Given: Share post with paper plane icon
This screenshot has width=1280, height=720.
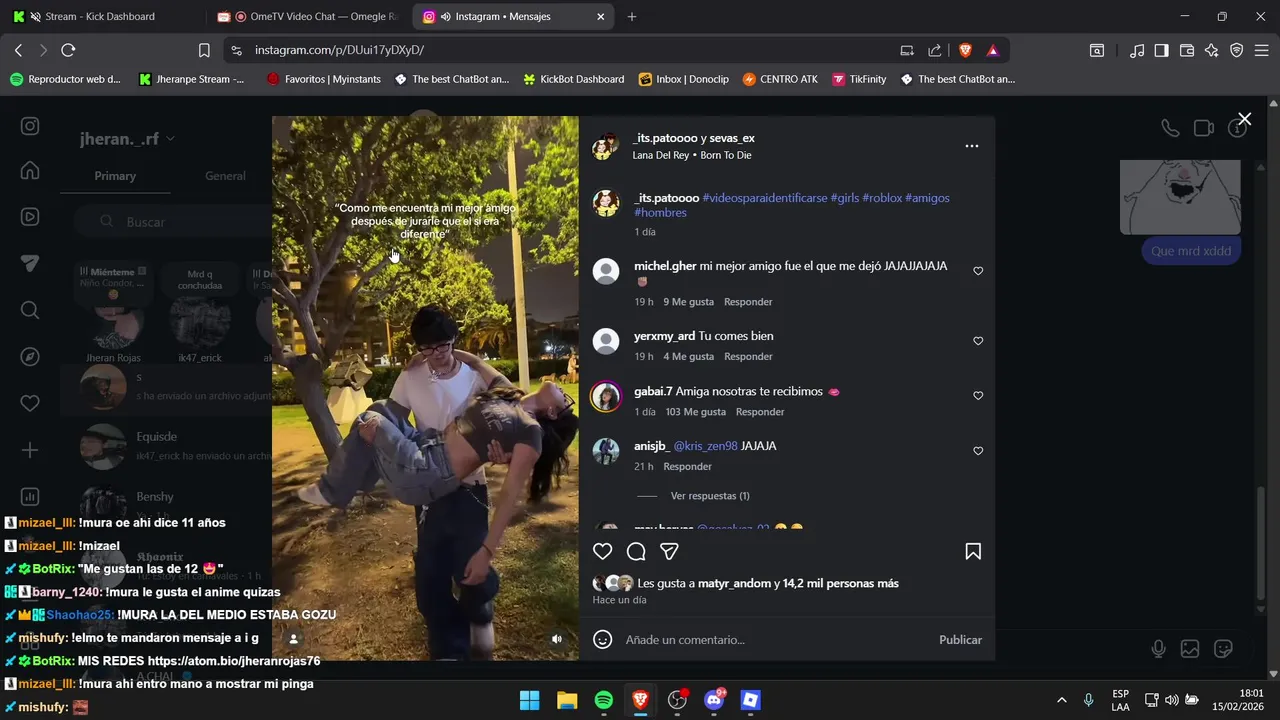Looking at the screenshot, I should pos(670,551).
